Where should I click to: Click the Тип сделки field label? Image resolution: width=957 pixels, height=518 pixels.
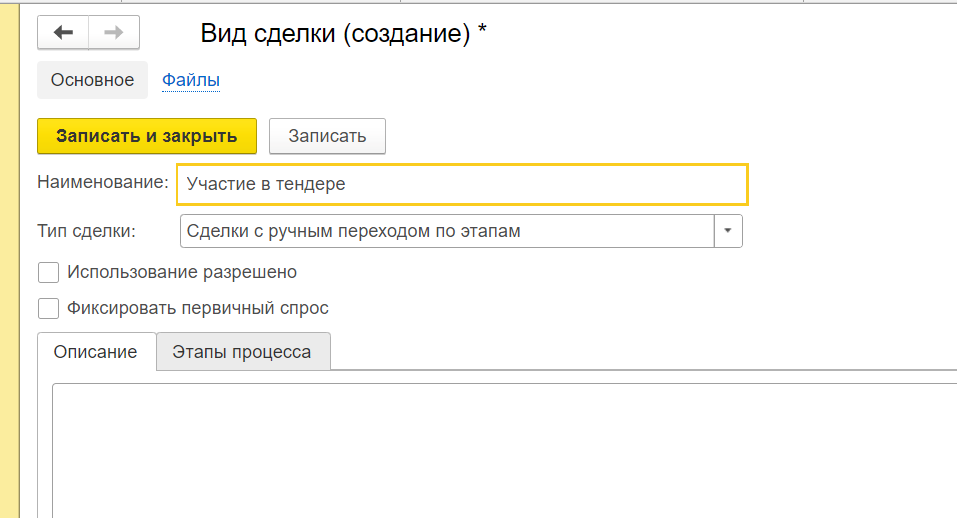(x=86, y=231)
